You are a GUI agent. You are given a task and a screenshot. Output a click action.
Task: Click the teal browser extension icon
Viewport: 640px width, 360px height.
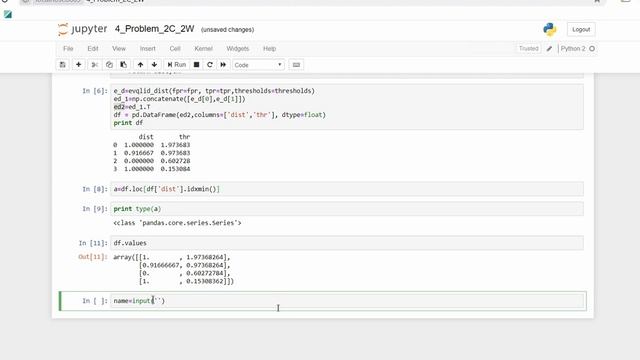(8, 14)
